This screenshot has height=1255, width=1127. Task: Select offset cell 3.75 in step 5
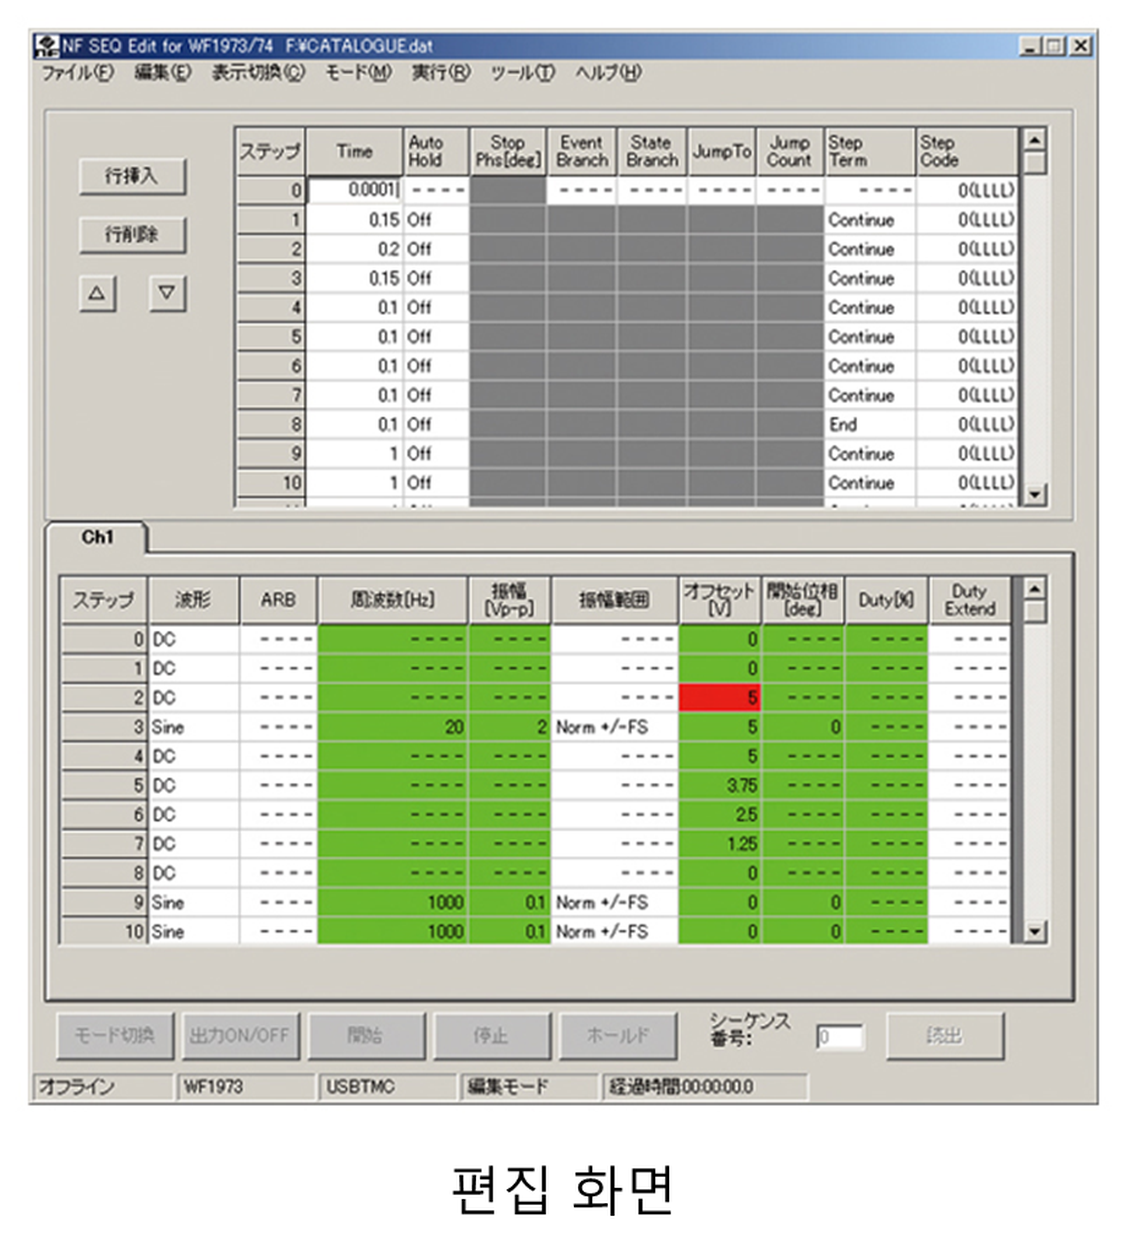(719, 786)
